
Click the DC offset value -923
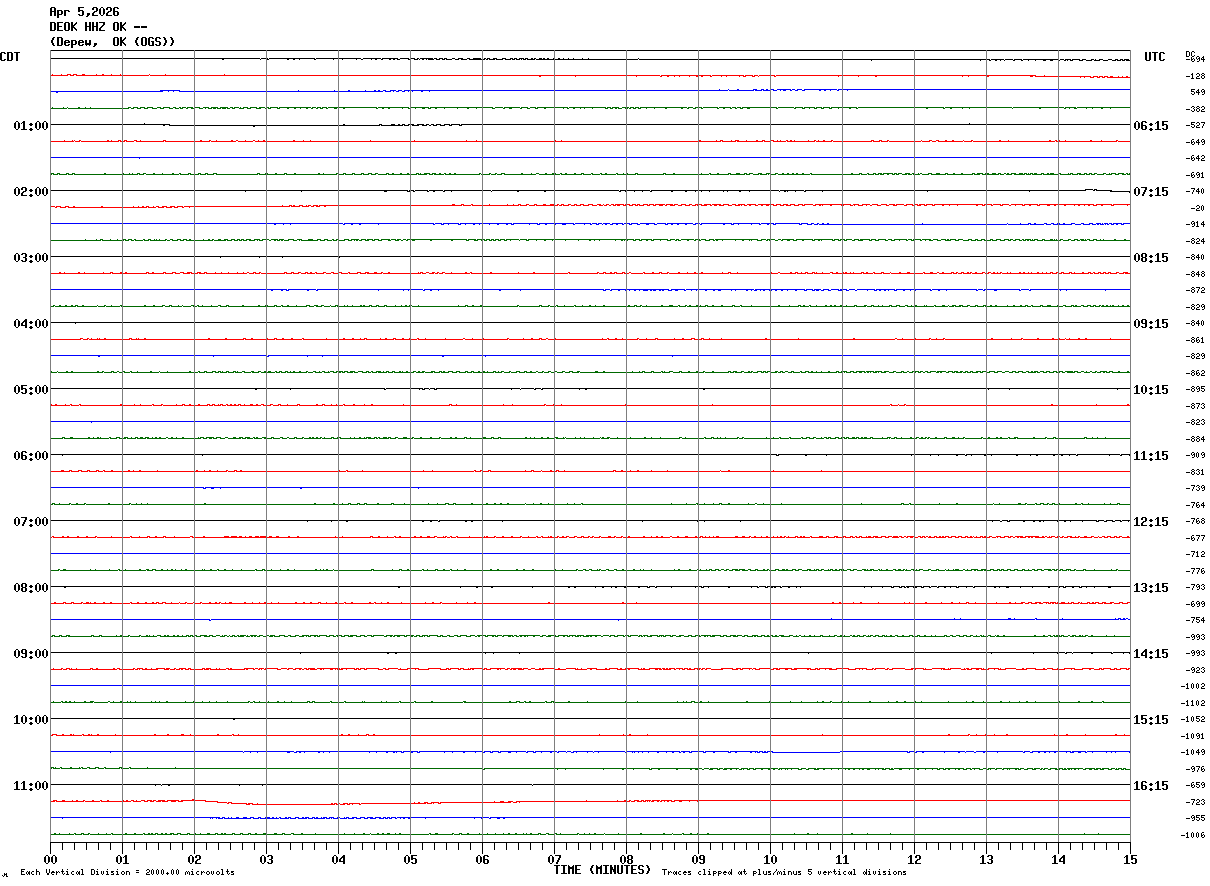pos(1195,670)
